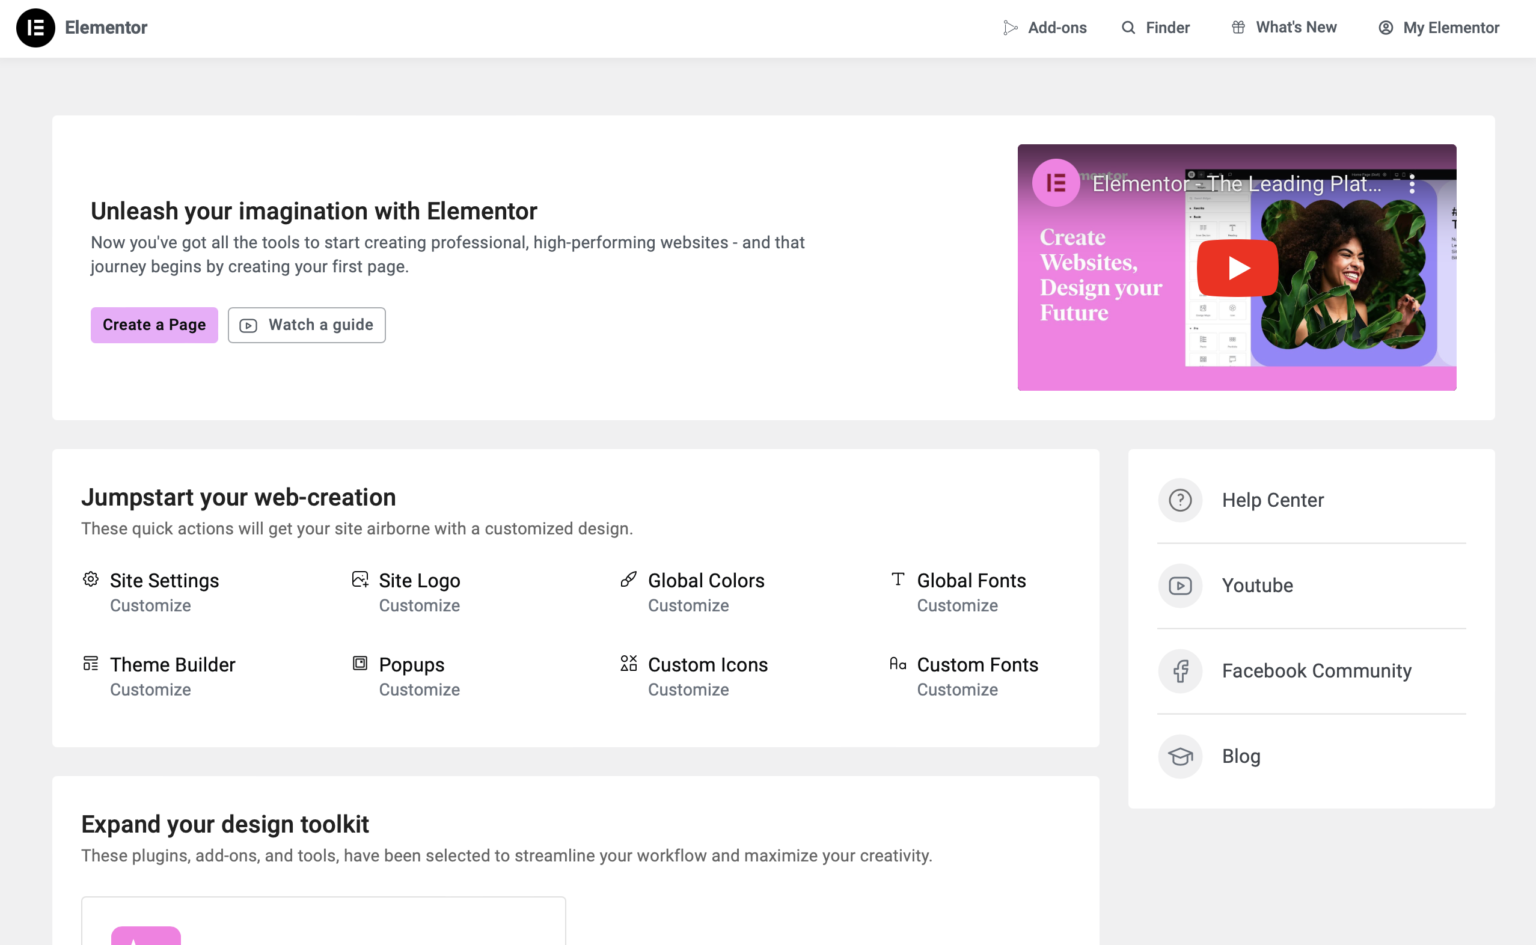
Task: Click the 'Expand your design toolkit' heading
Action: coord(225,824)
